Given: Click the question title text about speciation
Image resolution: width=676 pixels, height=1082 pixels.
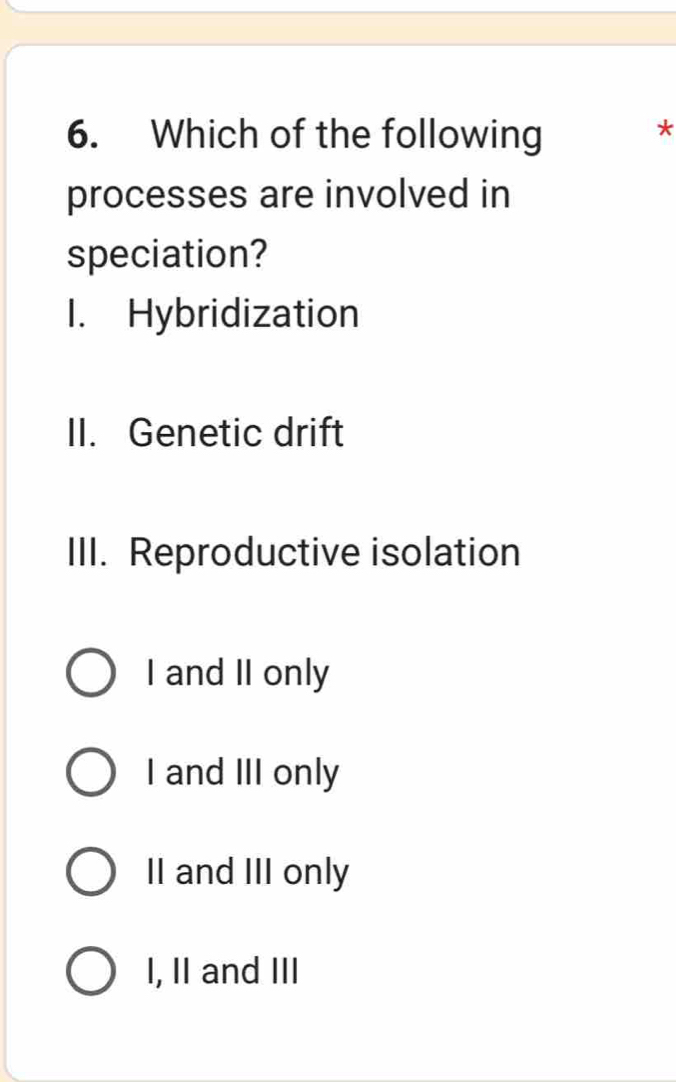Looking at the screenshot, I should [x=288, y=195].
